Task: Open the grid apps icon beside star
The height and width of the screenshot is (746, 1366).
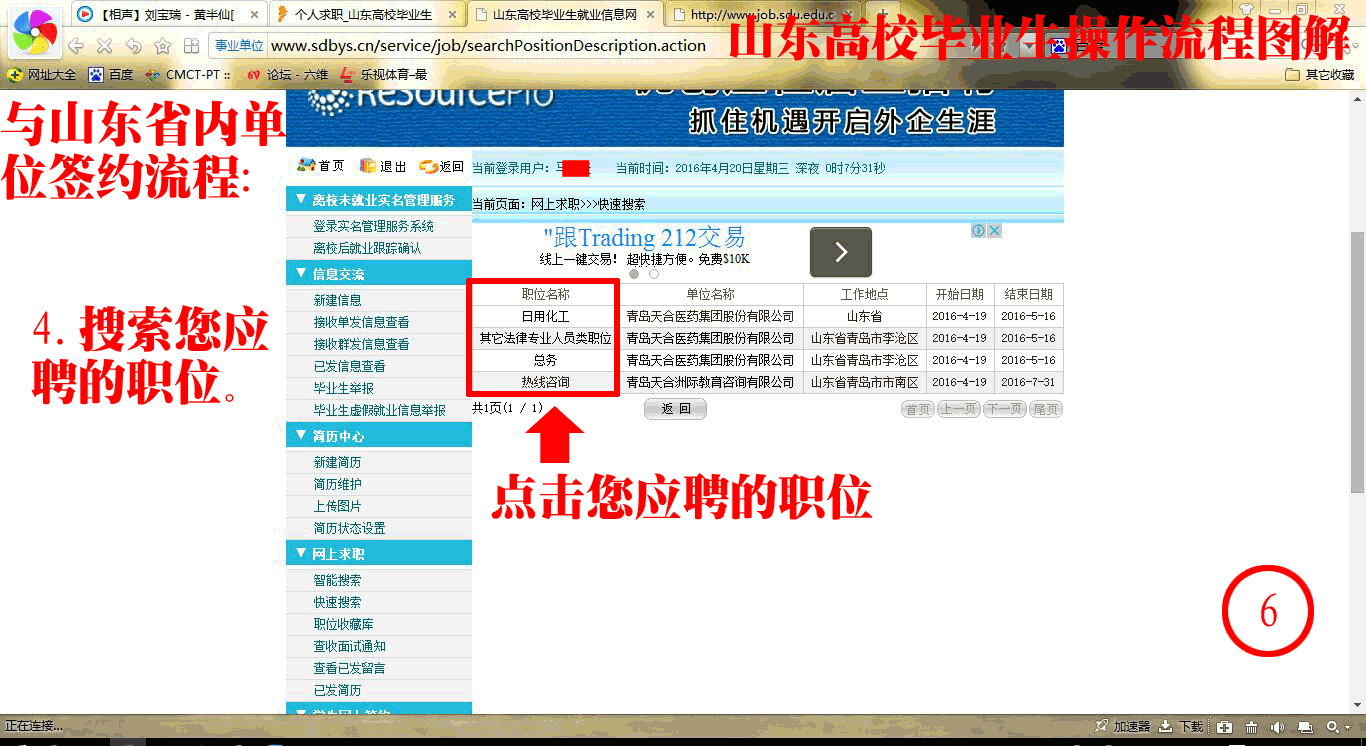Action: pos(191,46)
